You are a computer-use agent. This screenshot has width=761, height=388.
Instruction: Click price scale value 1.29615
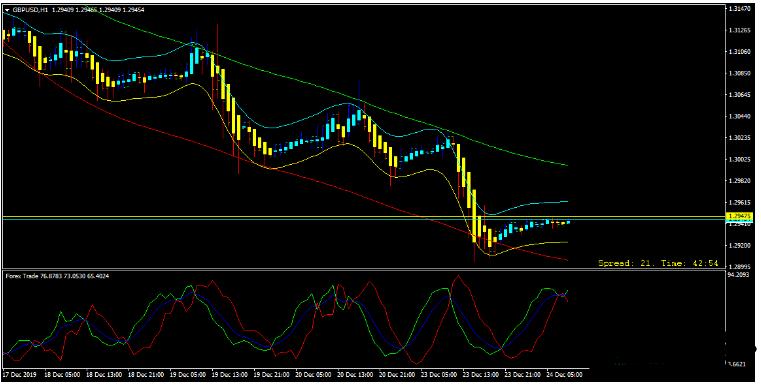click(x=739, y=203)
